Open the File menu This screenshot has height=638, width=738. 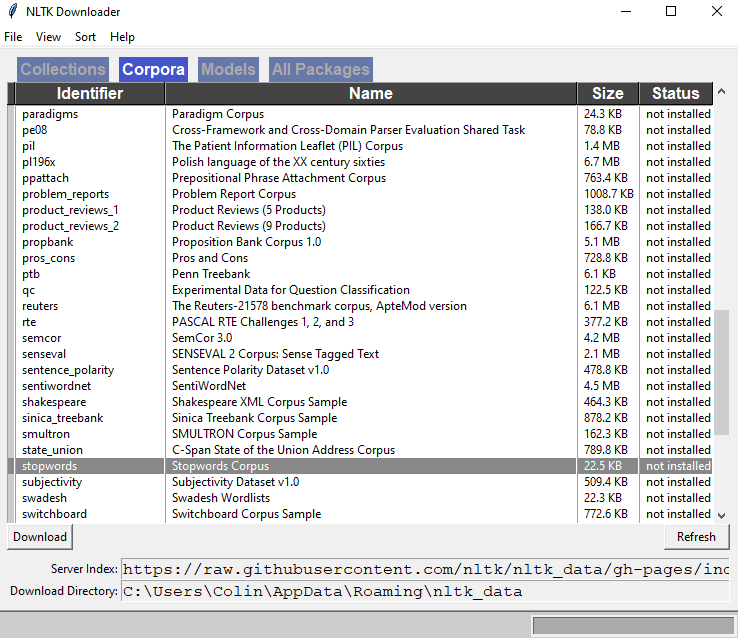pyautogui.click(x=13, y=37)
